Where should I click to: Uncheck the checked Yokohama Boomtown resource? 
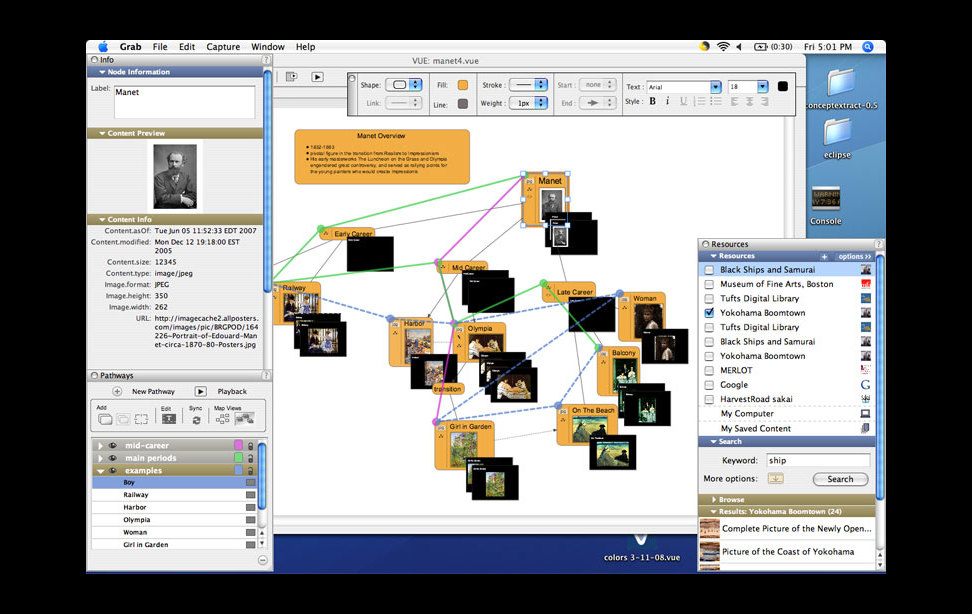(709, 313)
